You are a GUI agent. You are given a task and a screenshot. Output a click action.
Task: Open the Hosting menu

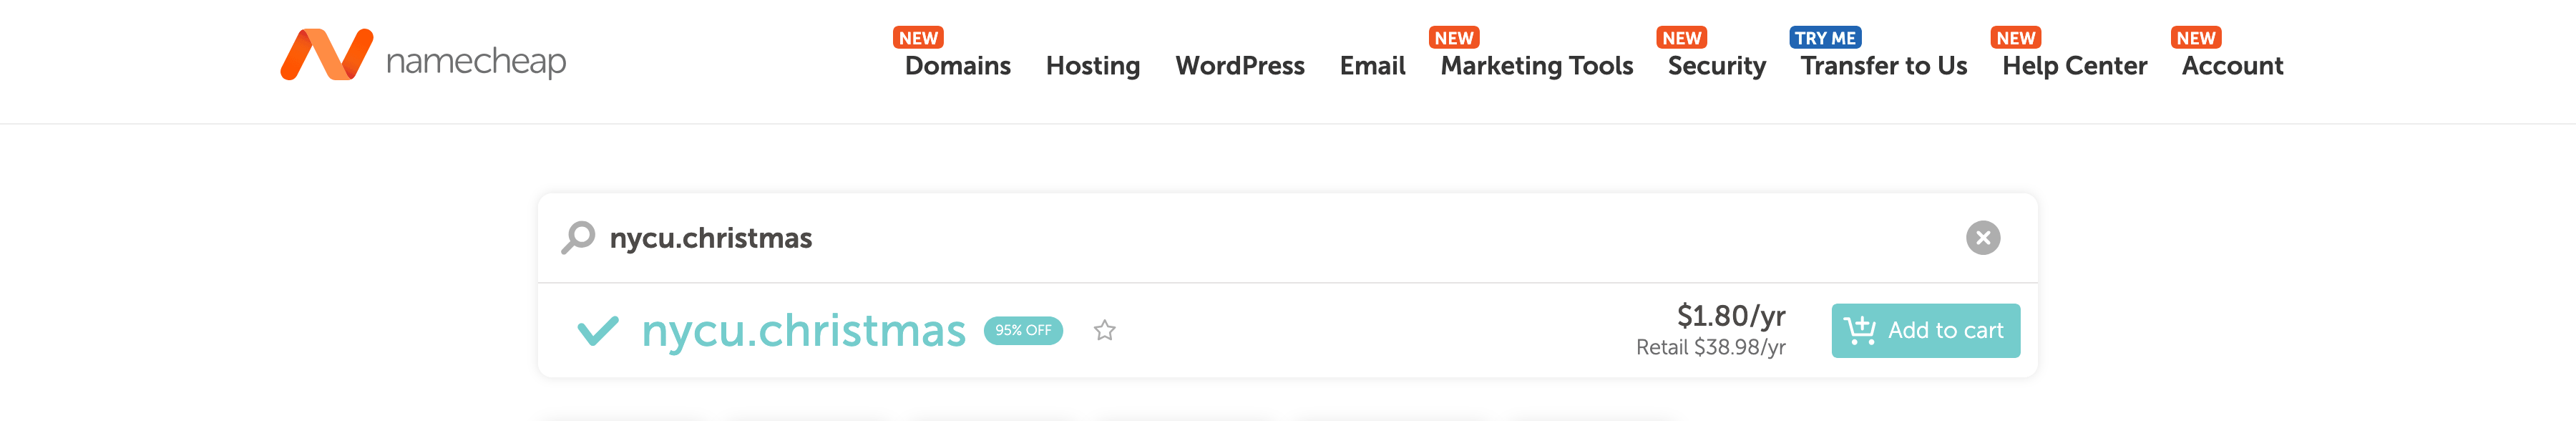click(1092, 66)
